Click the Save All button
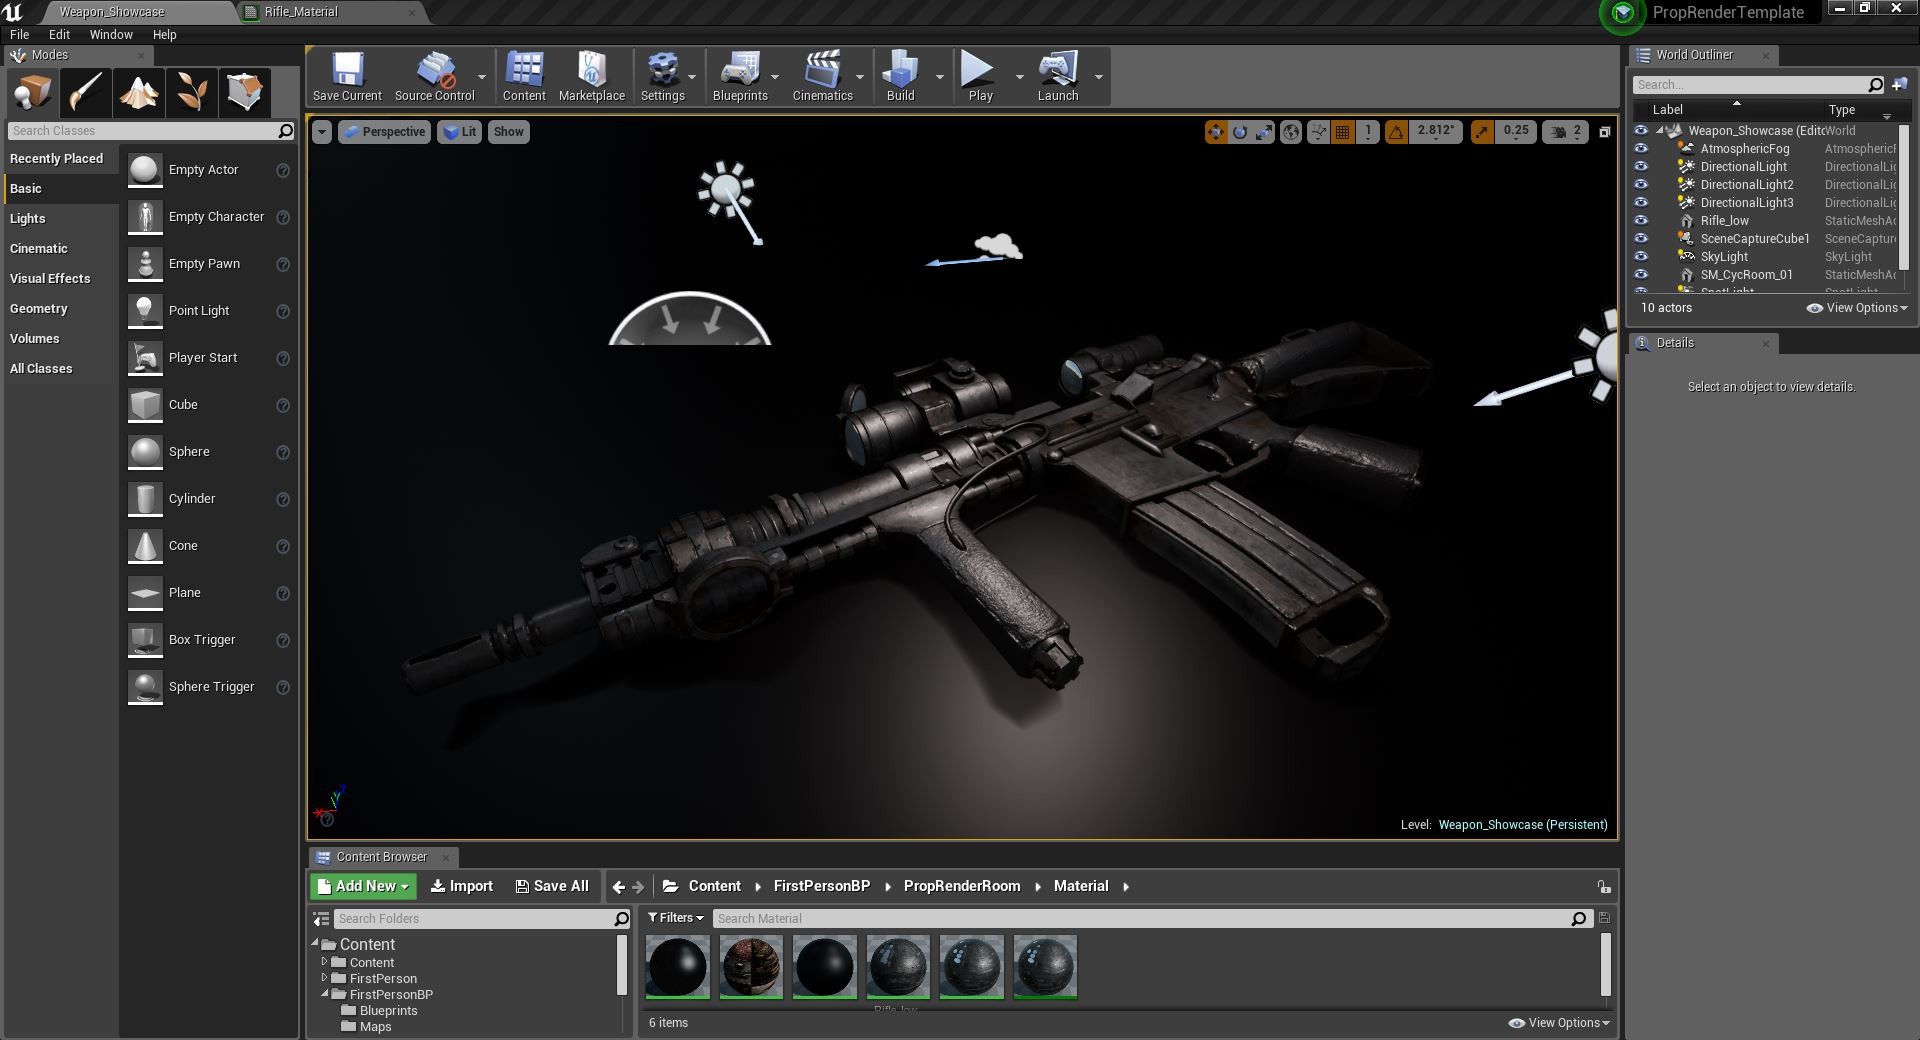Screen dimensions: 1920x1040 coord(552,886)
